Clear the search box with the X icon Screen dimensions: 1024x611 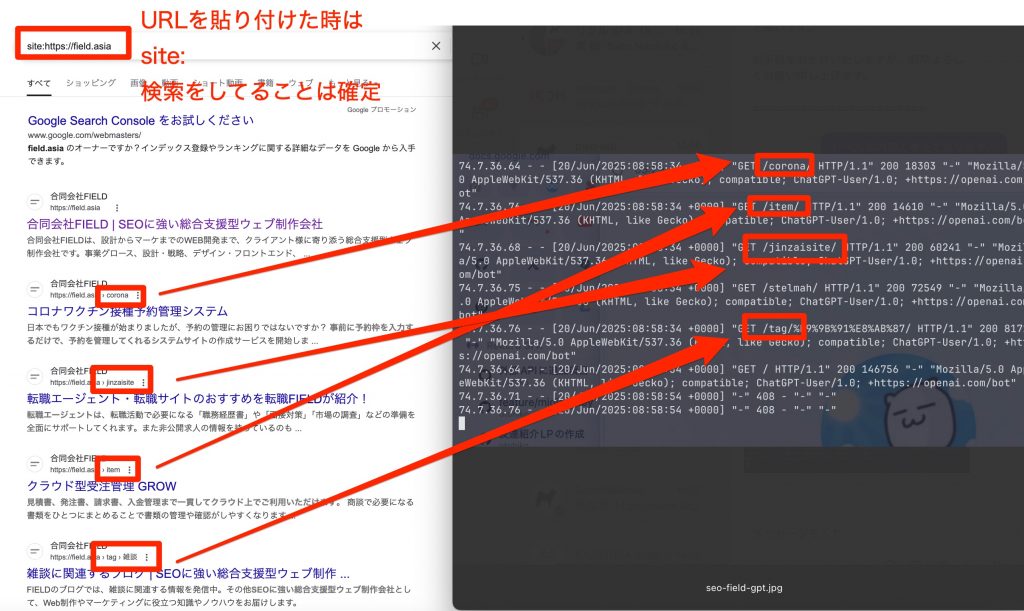(x=436, y=46)
